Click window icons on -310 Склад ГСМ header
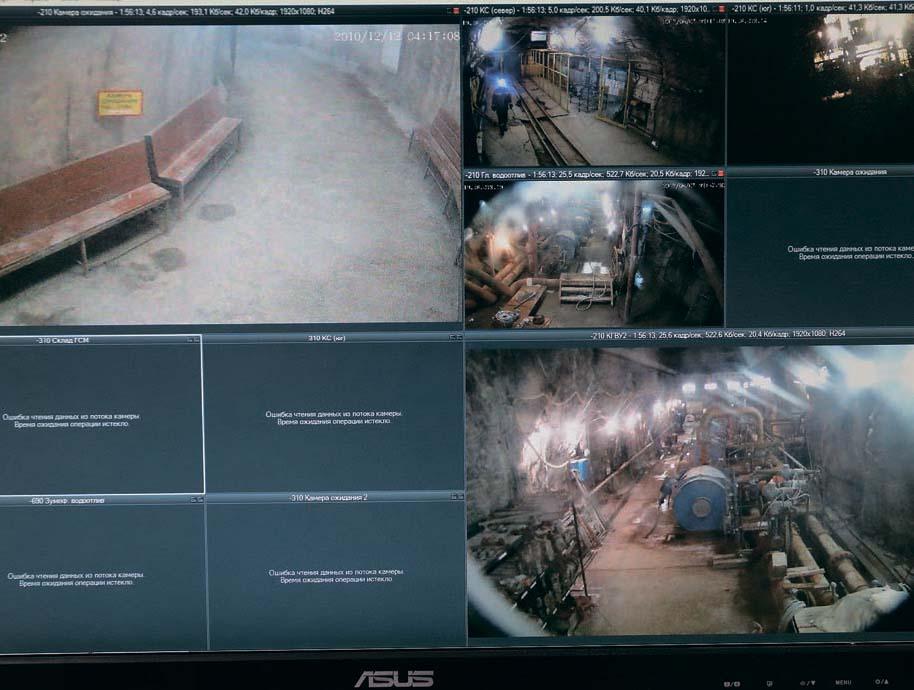914x690 pixels. [194, 340]
